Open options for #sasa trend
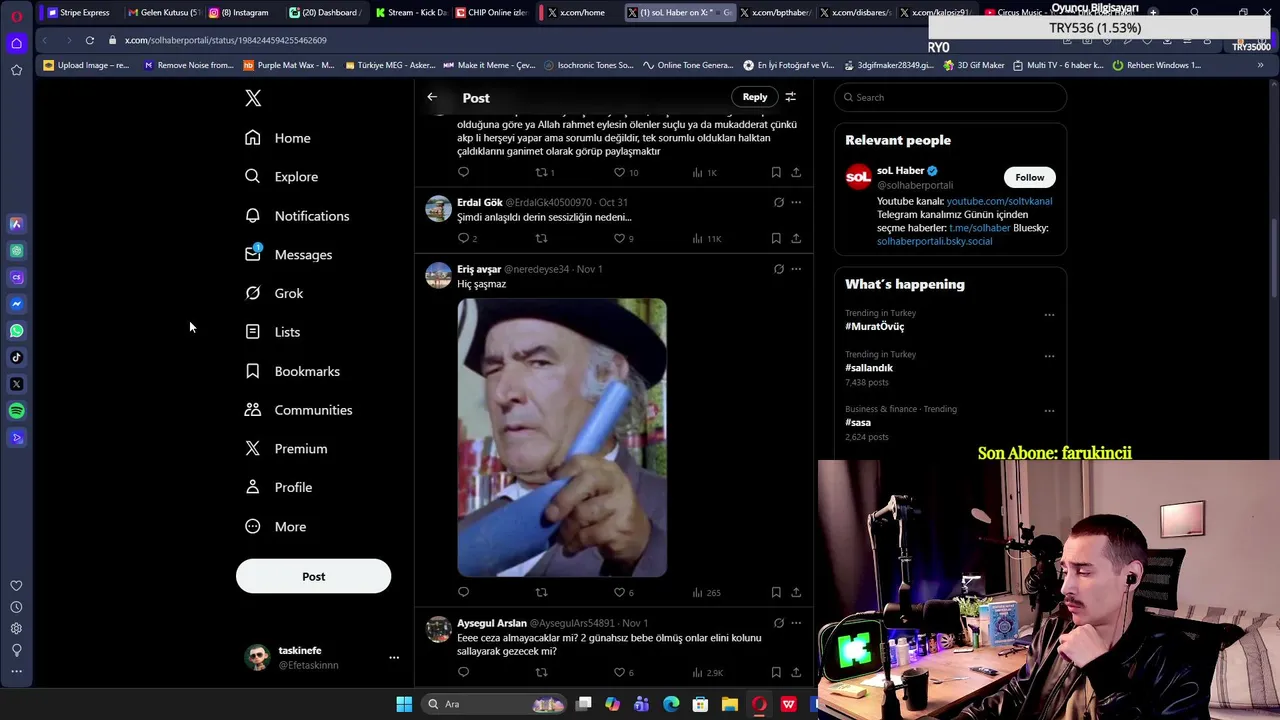The image size is (1280, 720). click(x=1049, y=410)
